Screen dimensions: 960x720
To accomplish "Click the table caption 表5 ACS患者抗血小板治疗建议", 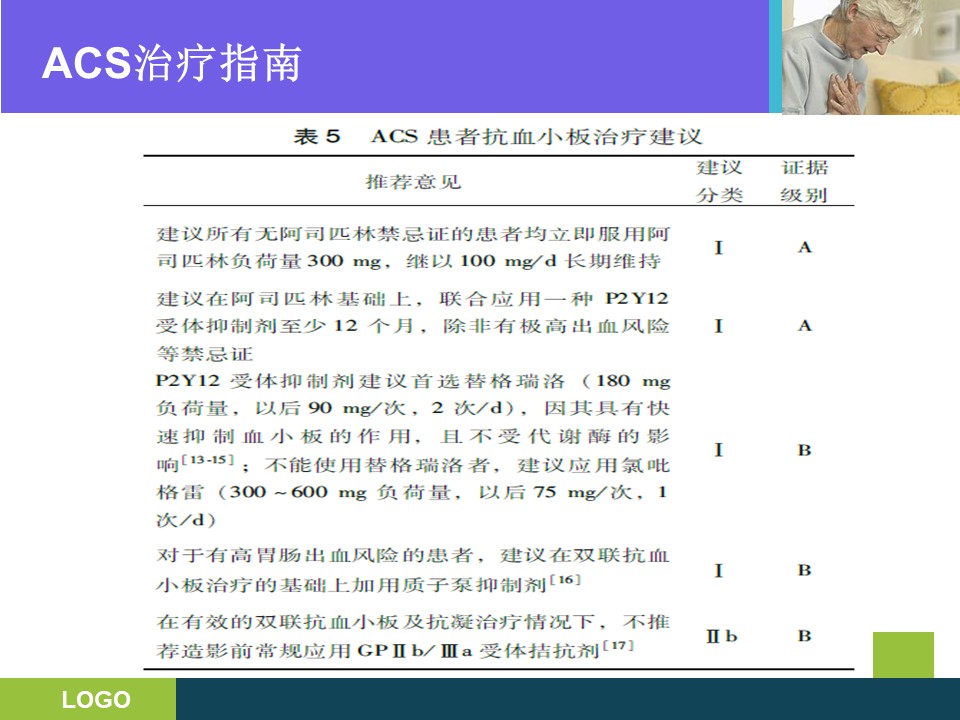I will pos(498,137).
